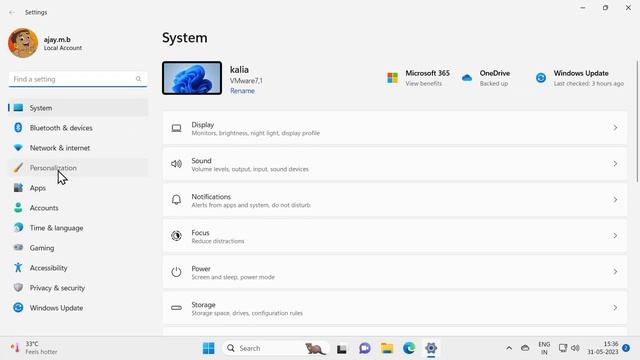The image size is (640, 360).
Task: Click the taskbar Search box
Action: point(276,348)
